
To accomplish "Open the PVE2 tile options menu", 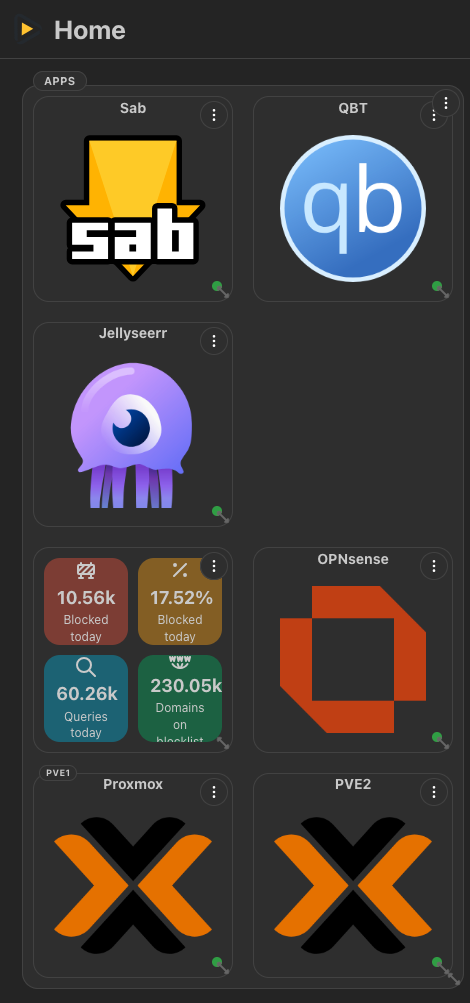I will point(434,793).
